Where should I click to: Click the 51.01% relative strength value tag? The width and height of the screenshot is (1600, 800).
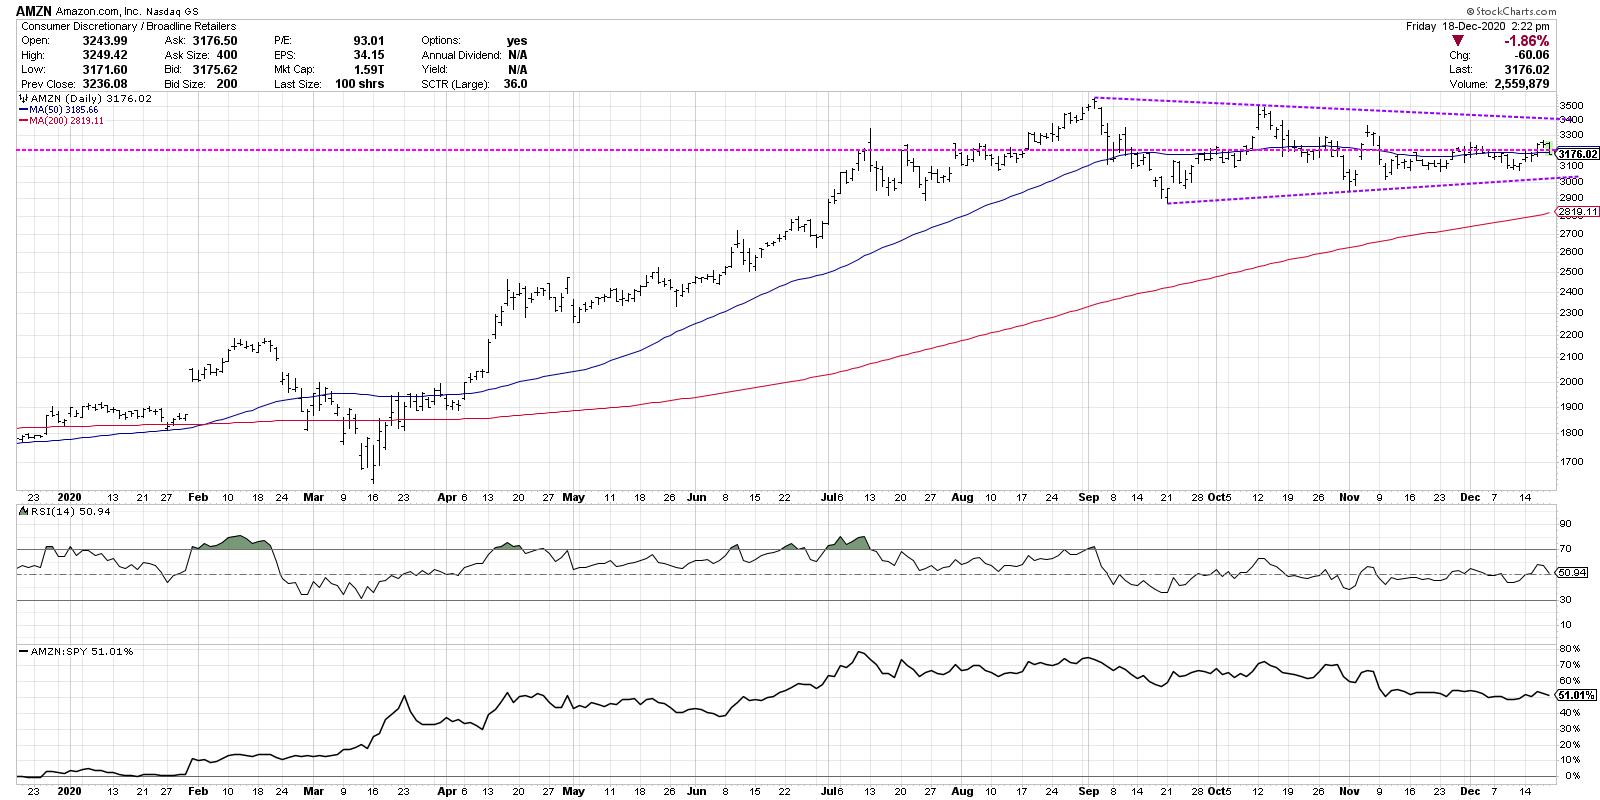(x=1575, y=695)
